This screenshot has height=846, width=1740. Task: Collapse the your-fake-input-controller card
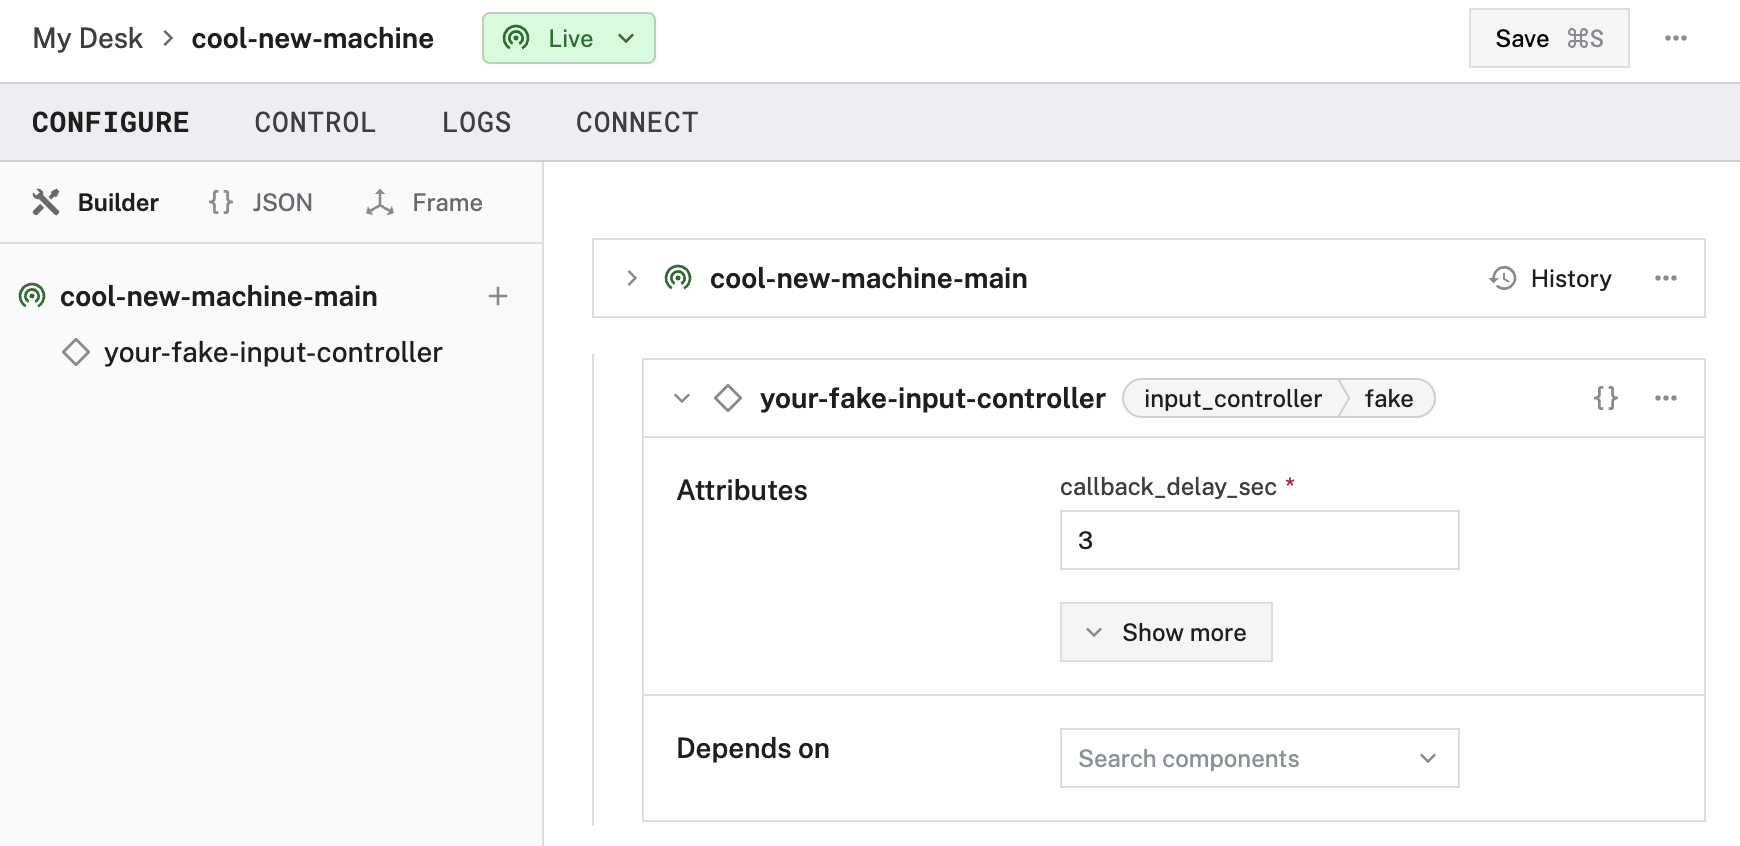(682, 398)
